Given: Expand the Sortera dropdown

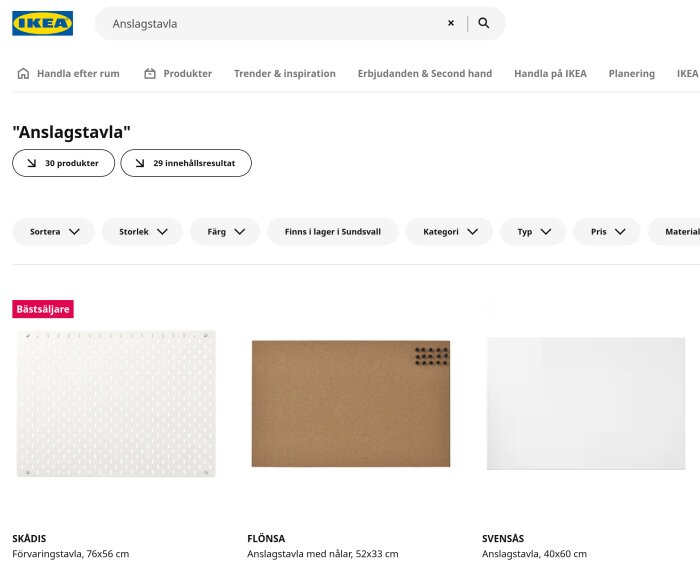Looking at the screenshot, I should pos(54,232).
